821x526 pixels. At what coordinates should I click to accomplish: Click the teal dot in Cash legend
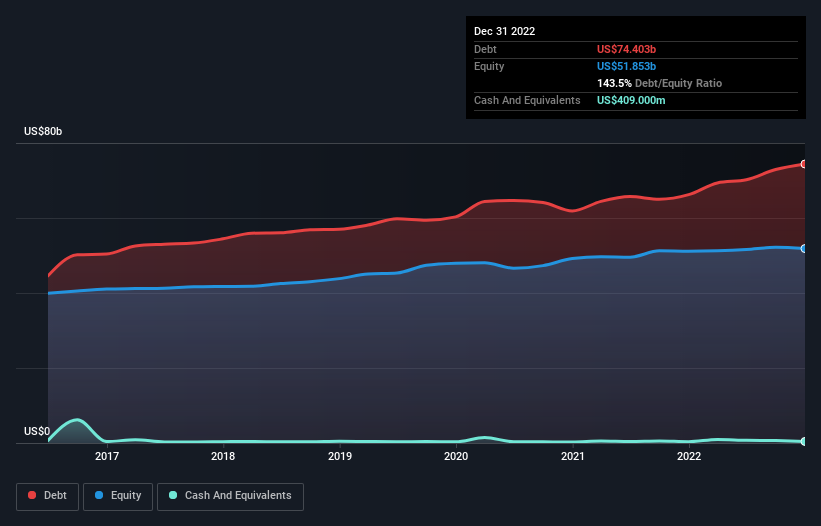pos(173,495)
